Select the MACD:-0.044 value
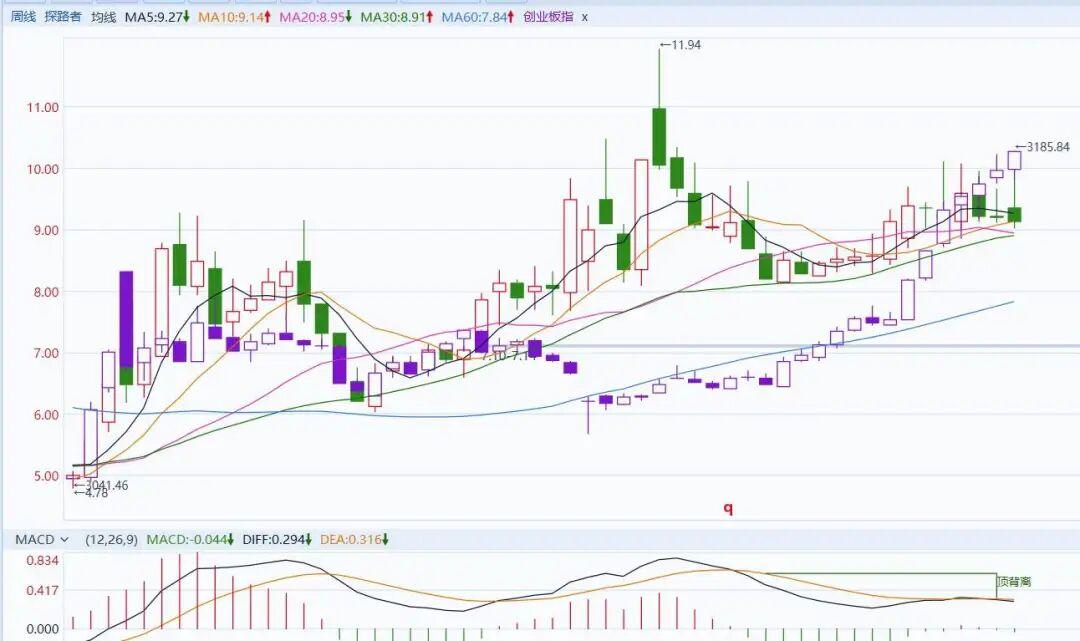This screenshot has height=641, width=1080. 190,540
